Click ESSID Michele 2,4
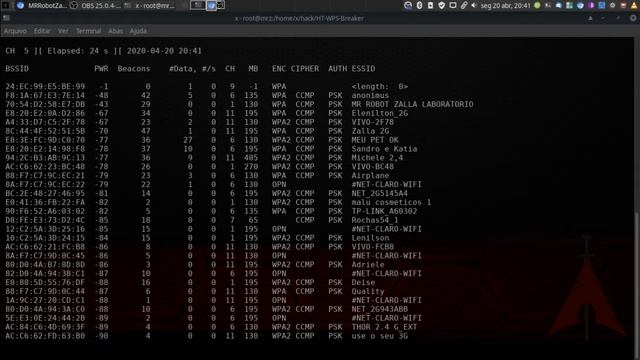 pyautogui.click(x=377, y=158)
